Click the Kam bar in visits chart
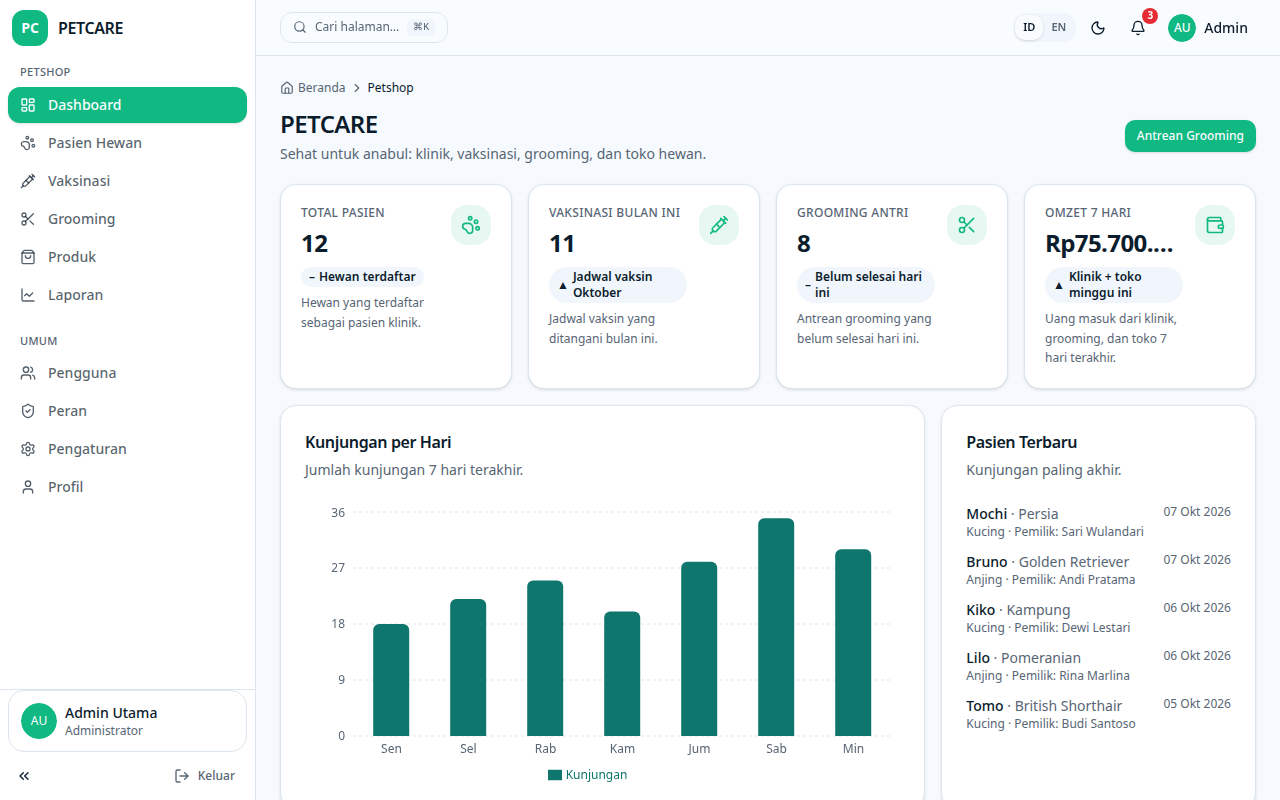Image resolution: width=1280 pixels, height=800 pixels. click(622, 674)
